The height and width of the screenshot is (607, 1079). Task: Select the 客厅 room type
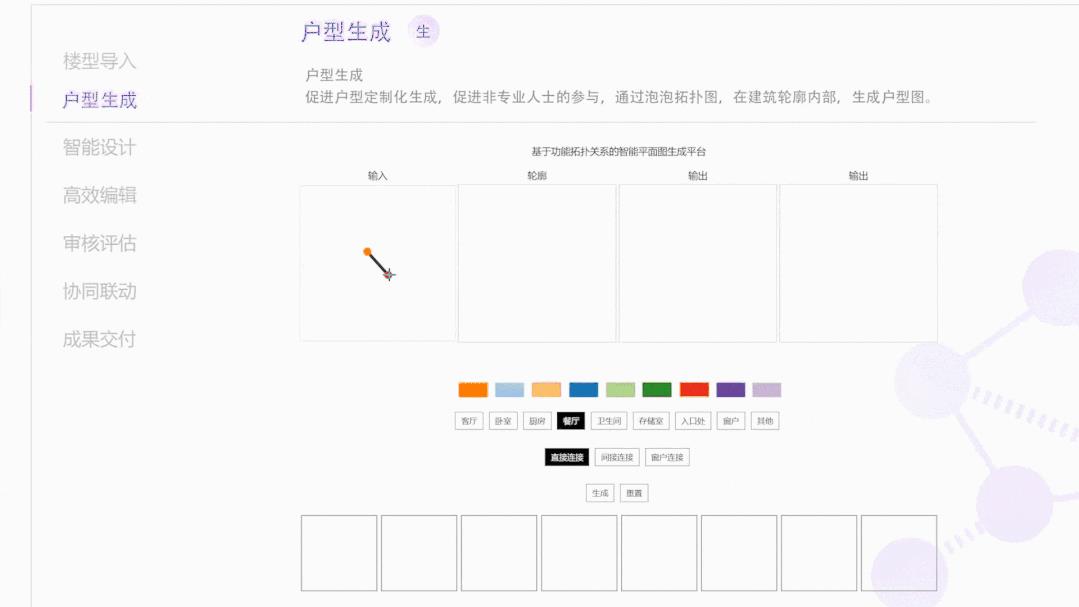[x=468, y=421]
